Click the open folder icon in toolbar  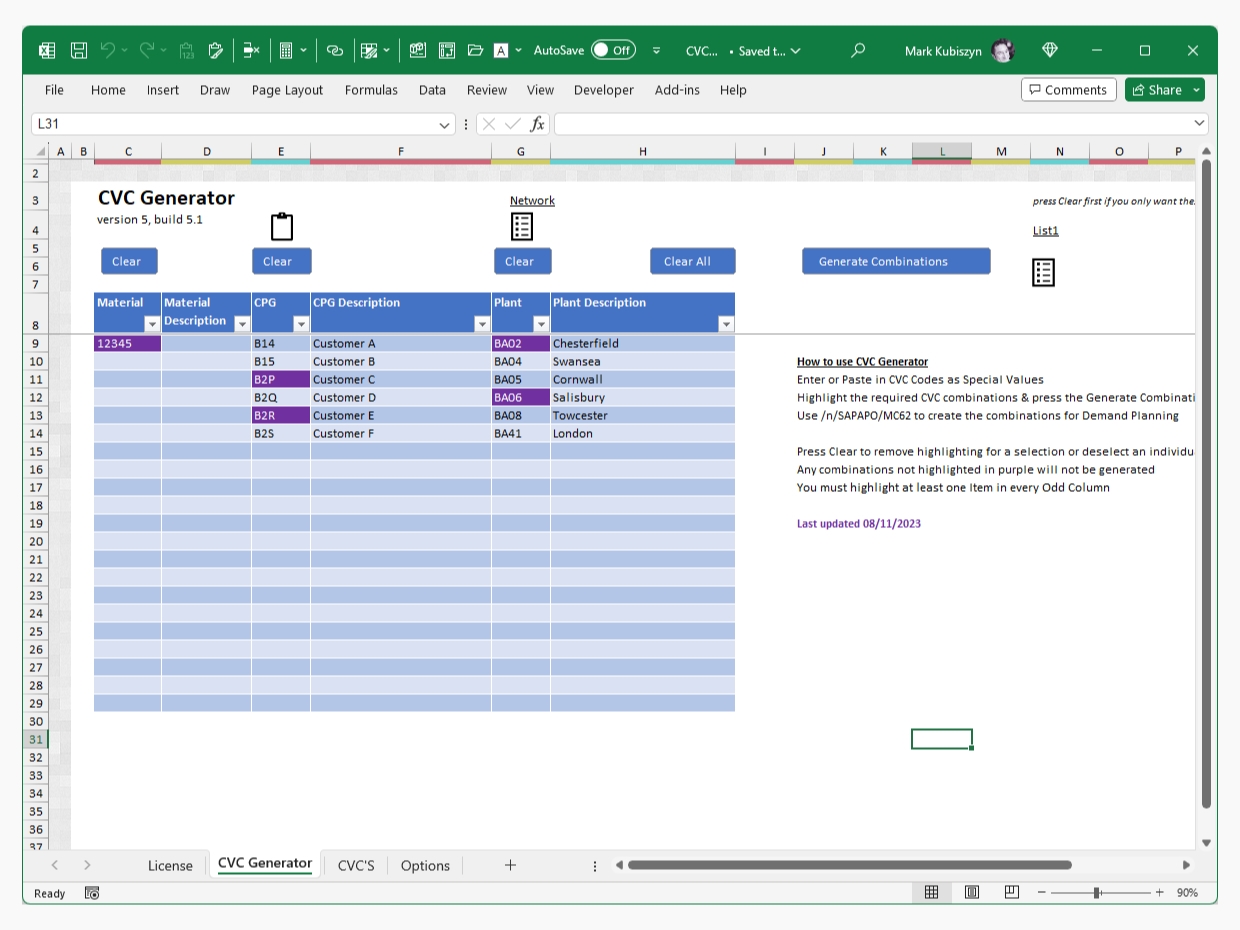(475, 50)
